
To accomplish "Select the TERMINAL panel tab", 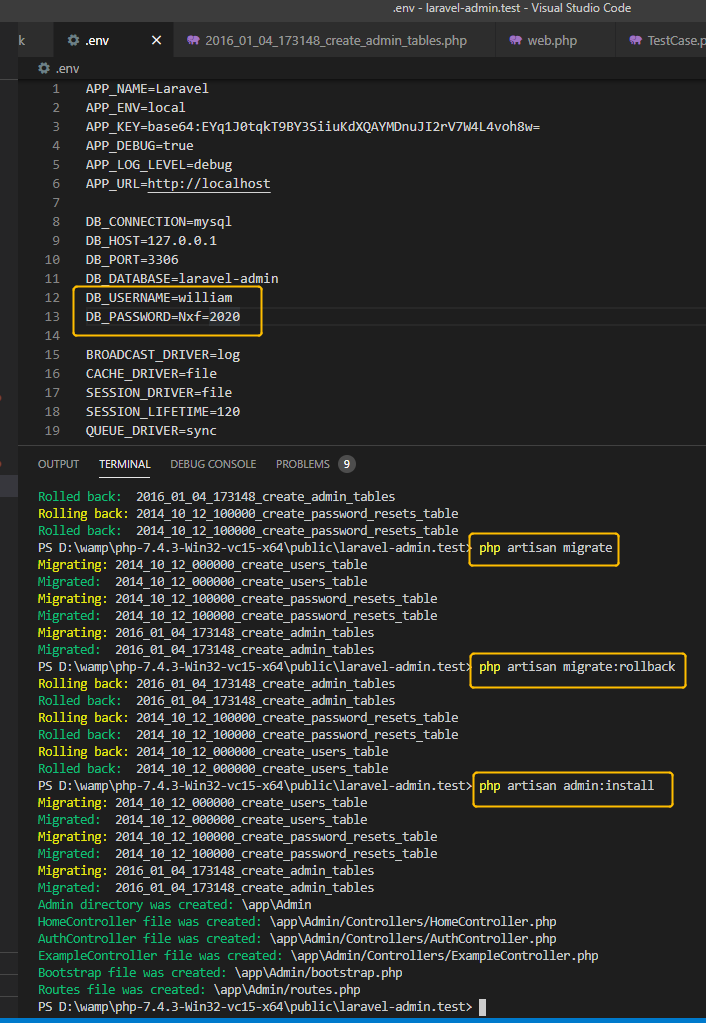I will 125,464.
